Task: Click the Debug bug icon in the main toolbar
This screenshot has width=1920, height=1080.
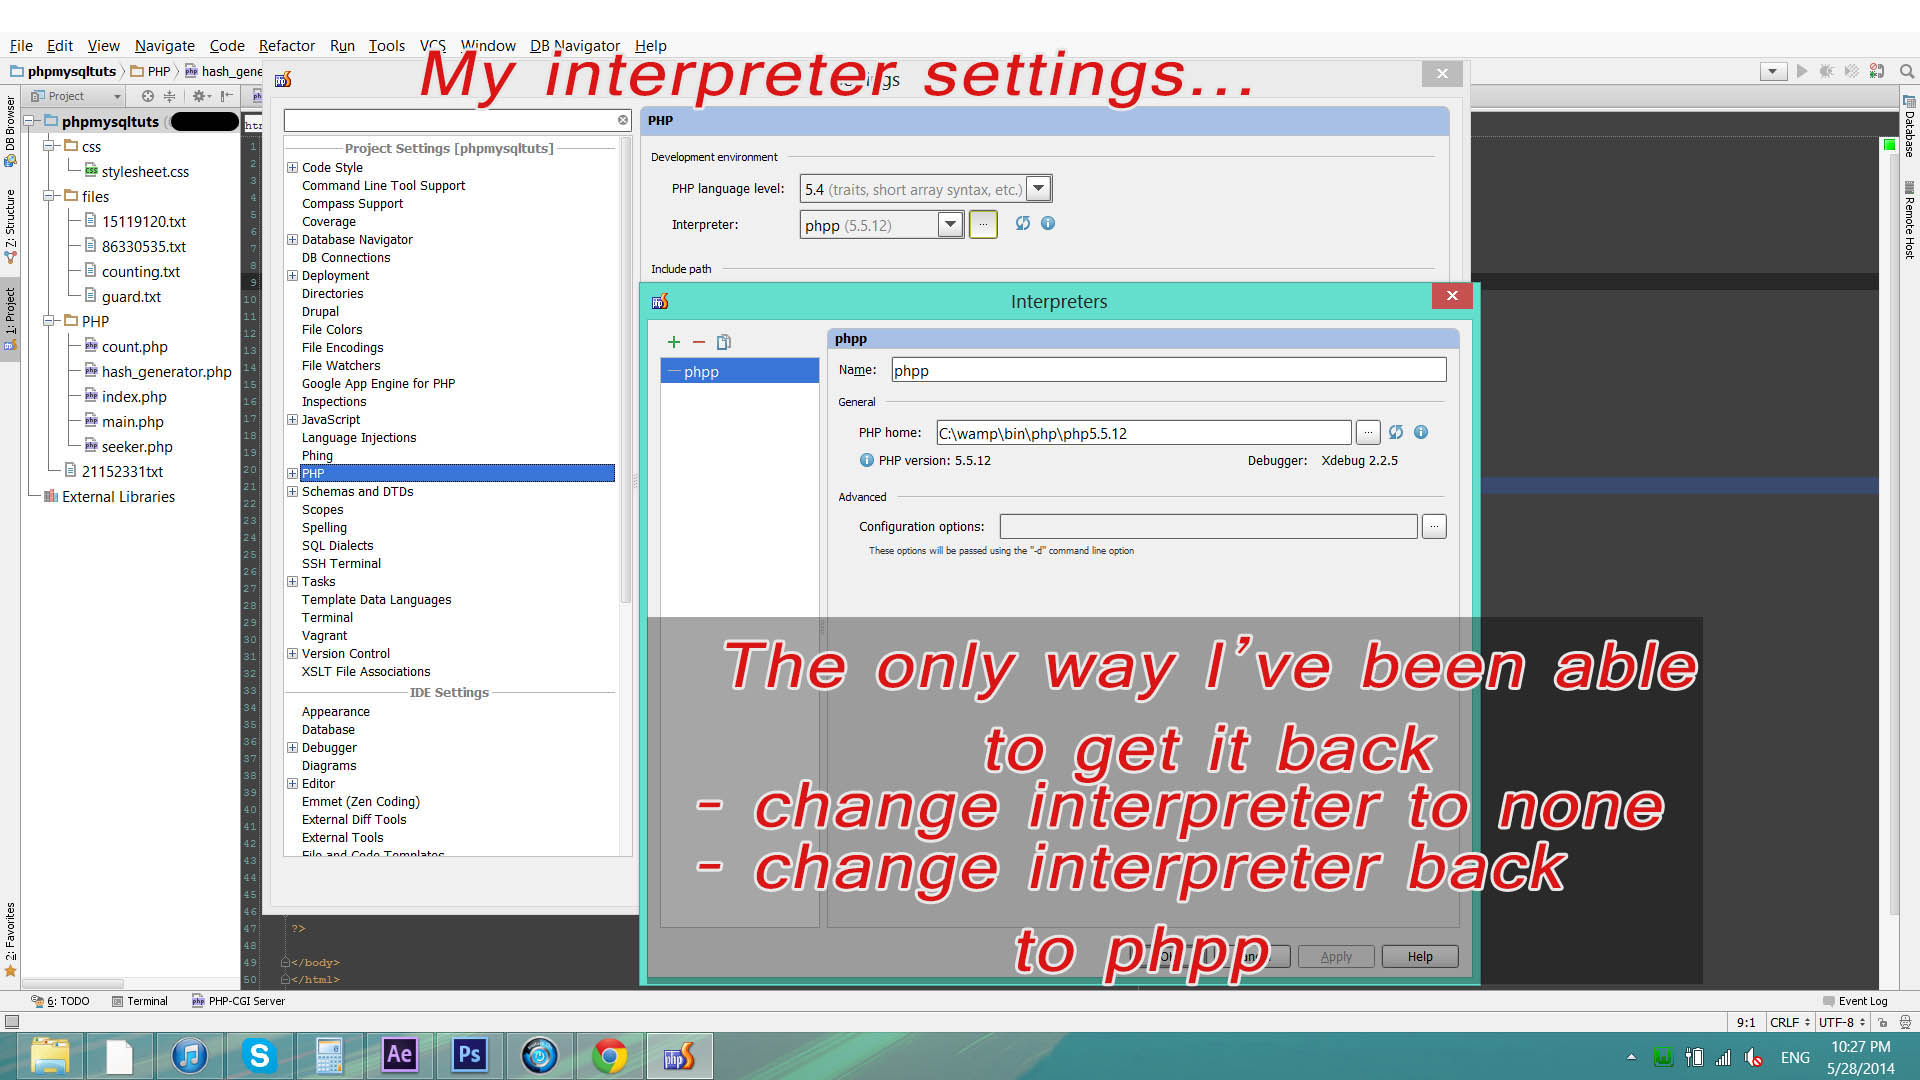Action: coord(1827,71)
